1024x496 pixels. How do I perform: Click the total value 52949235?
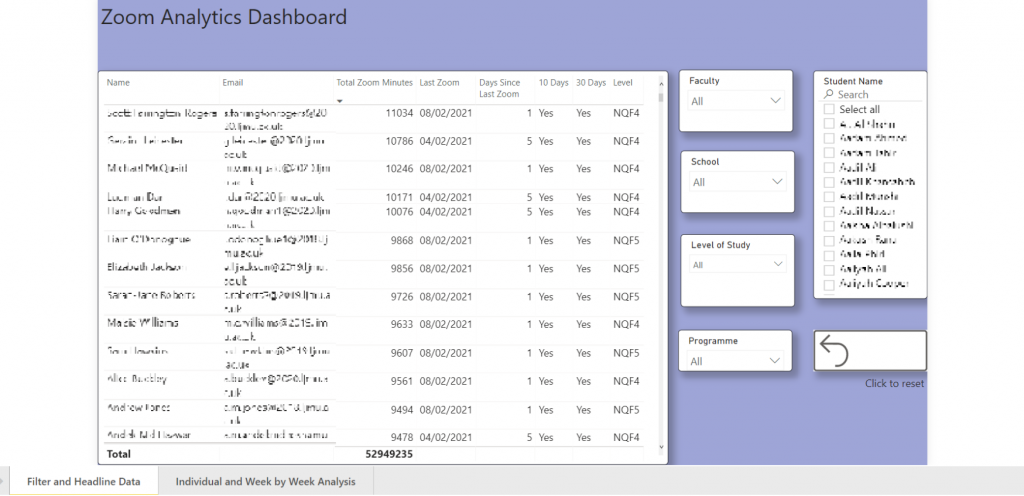point(388,454)
